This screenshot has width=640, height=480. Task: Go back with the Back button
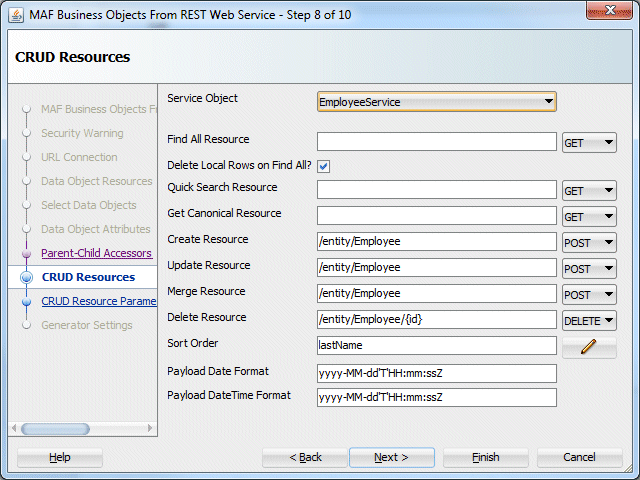click(305, 458)
